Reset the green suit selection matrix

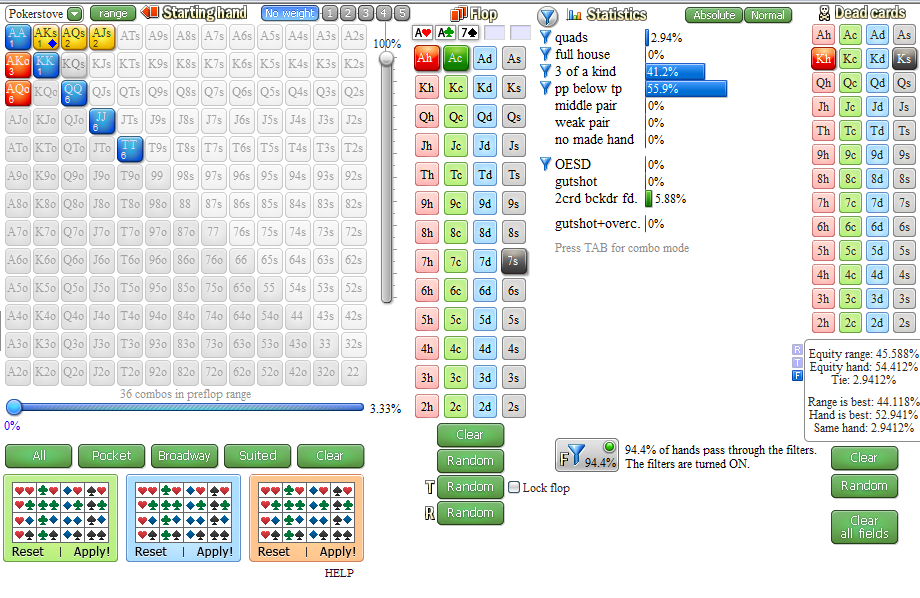coord(28,552)
